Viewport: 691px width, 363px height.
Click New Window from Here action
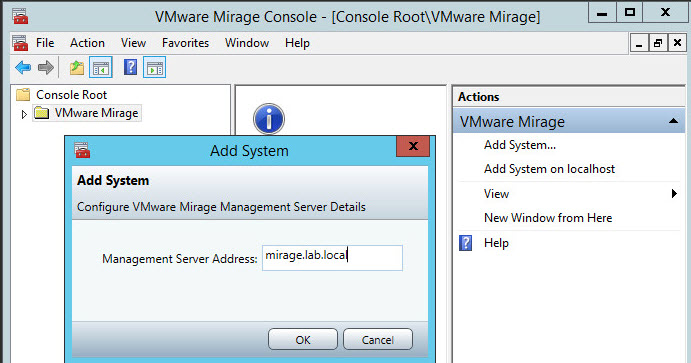tap(548, 218)
